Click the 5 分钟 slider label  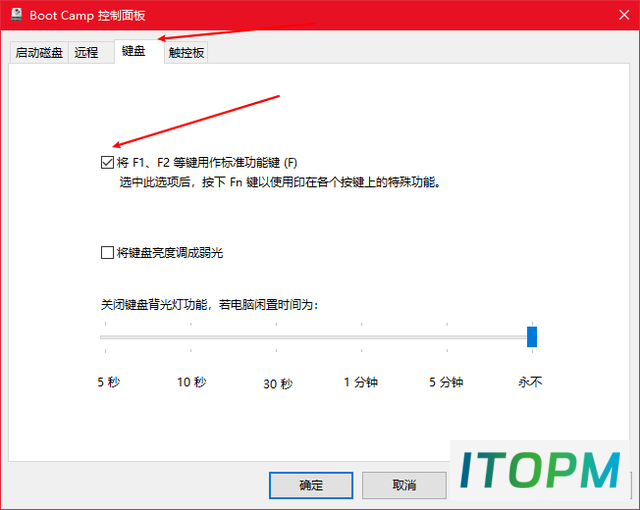pyautogui.click(x=446, y=382)
